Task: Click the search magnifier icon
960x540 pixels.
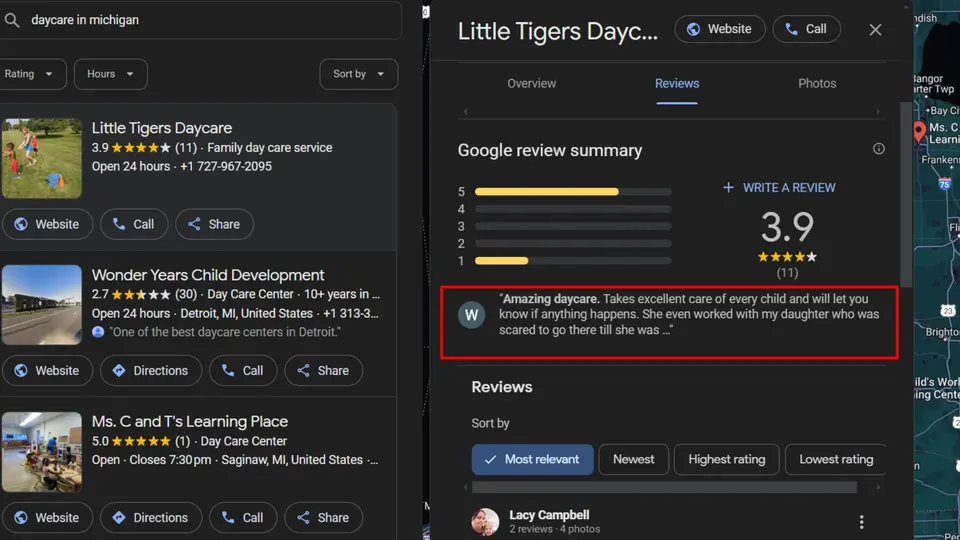Action: tap(12, 20)
